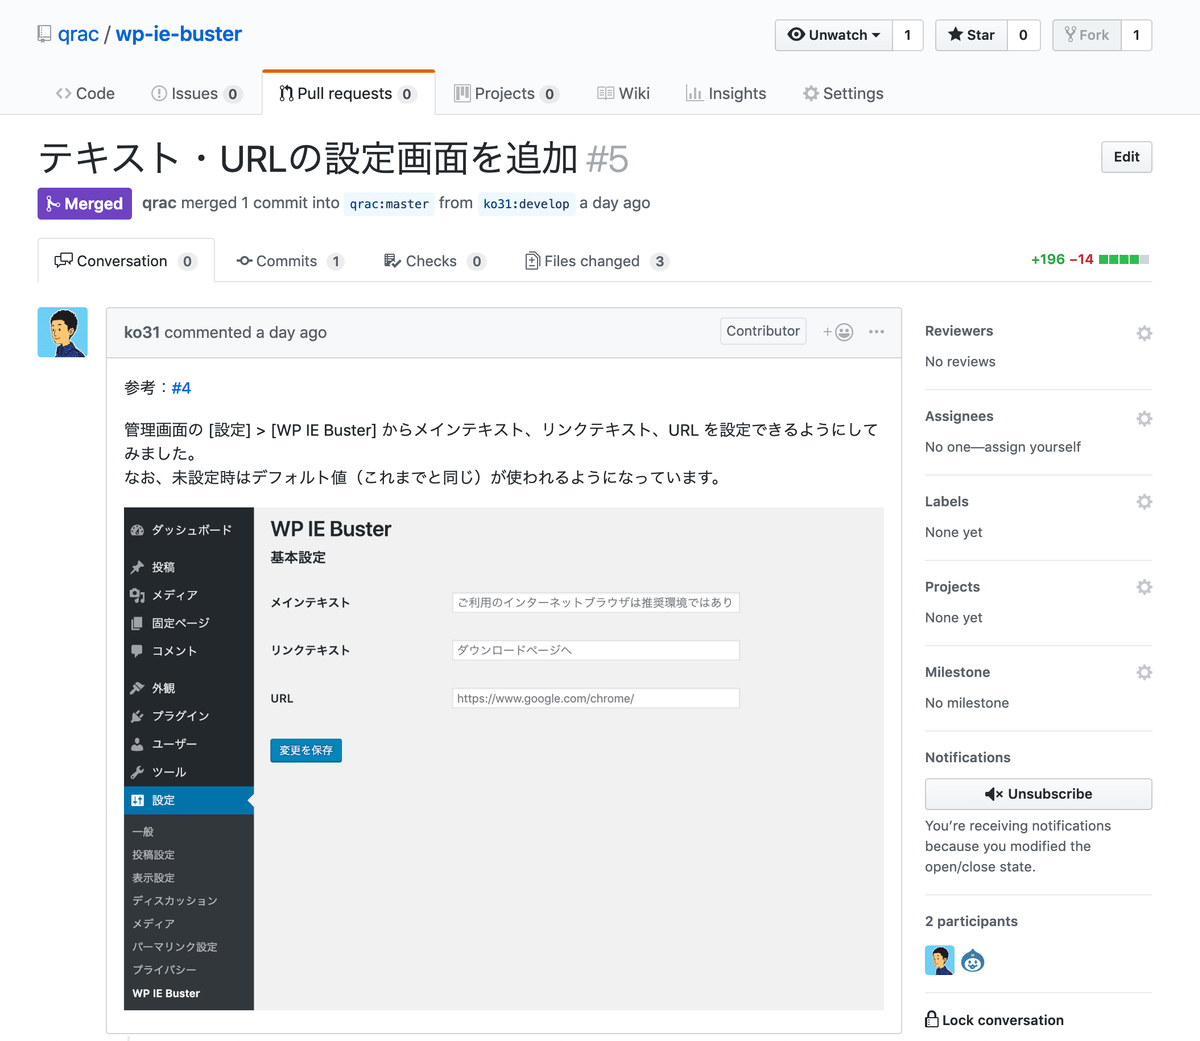Open the qrac owner link
Screen dimensions: 1200x1041
click(x=78, y=34)
